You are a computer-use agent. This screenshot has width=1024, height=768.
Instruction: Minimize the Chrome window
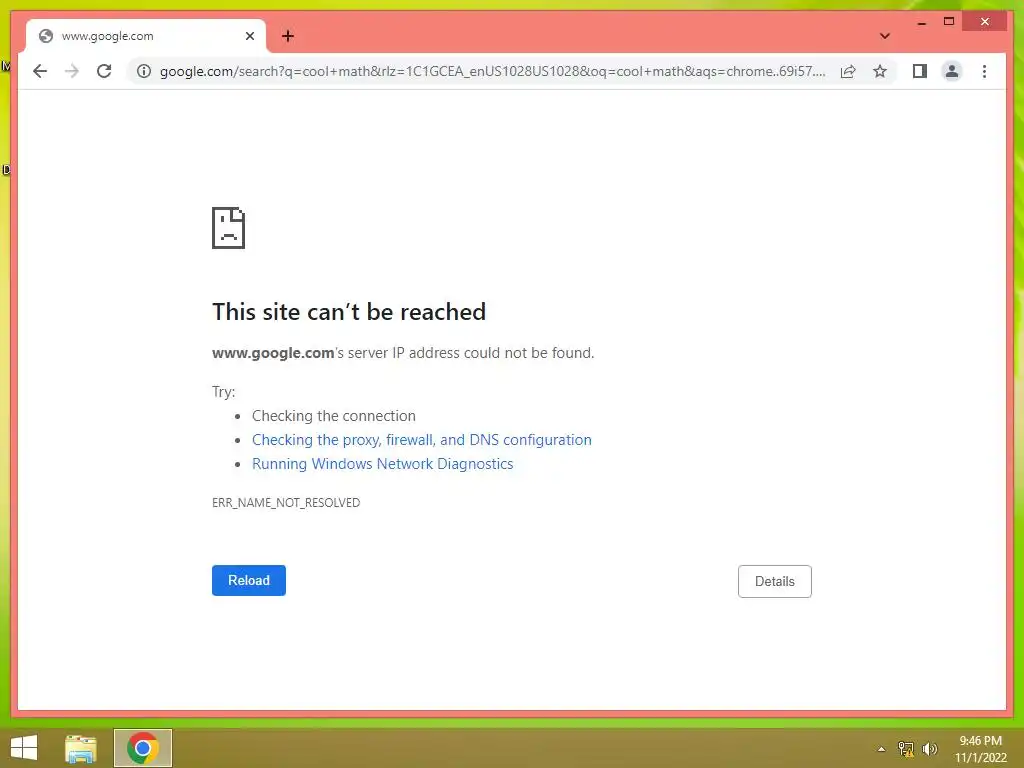[921, 22]
